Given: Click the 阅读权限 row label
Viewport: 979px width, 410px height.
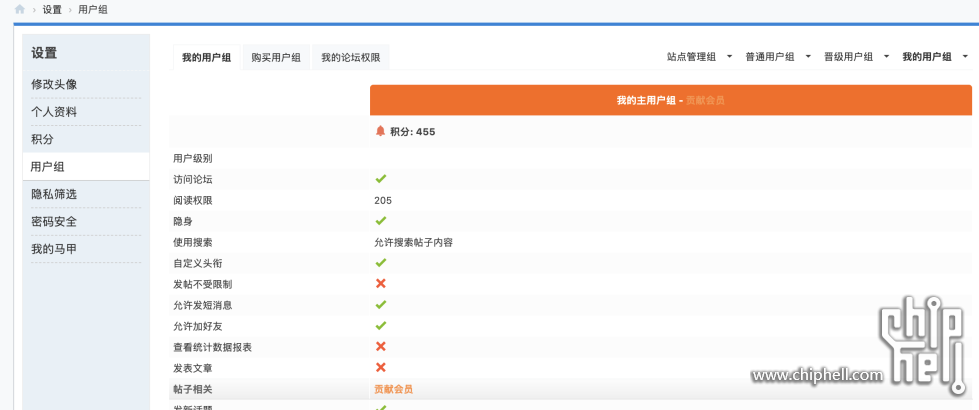Looking at the screenshot, I should [193, 200].
